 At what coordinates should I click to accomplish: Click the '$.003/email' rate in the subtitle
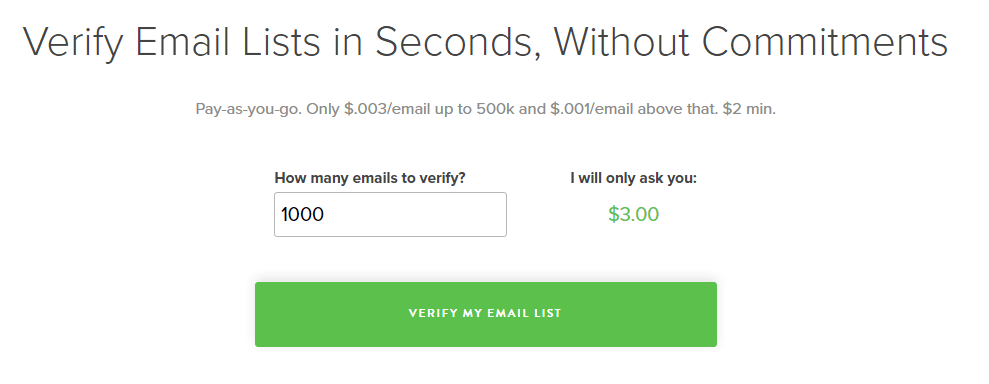[x=389, y=109]
